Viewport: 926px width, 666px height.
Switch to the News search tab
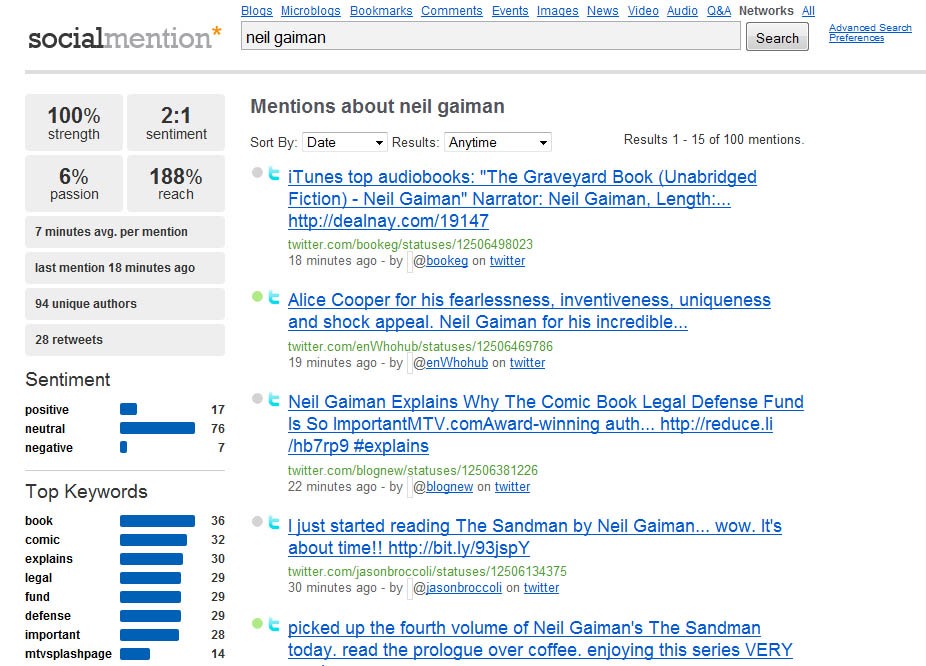pyautogui.click(x=602, y=11)
